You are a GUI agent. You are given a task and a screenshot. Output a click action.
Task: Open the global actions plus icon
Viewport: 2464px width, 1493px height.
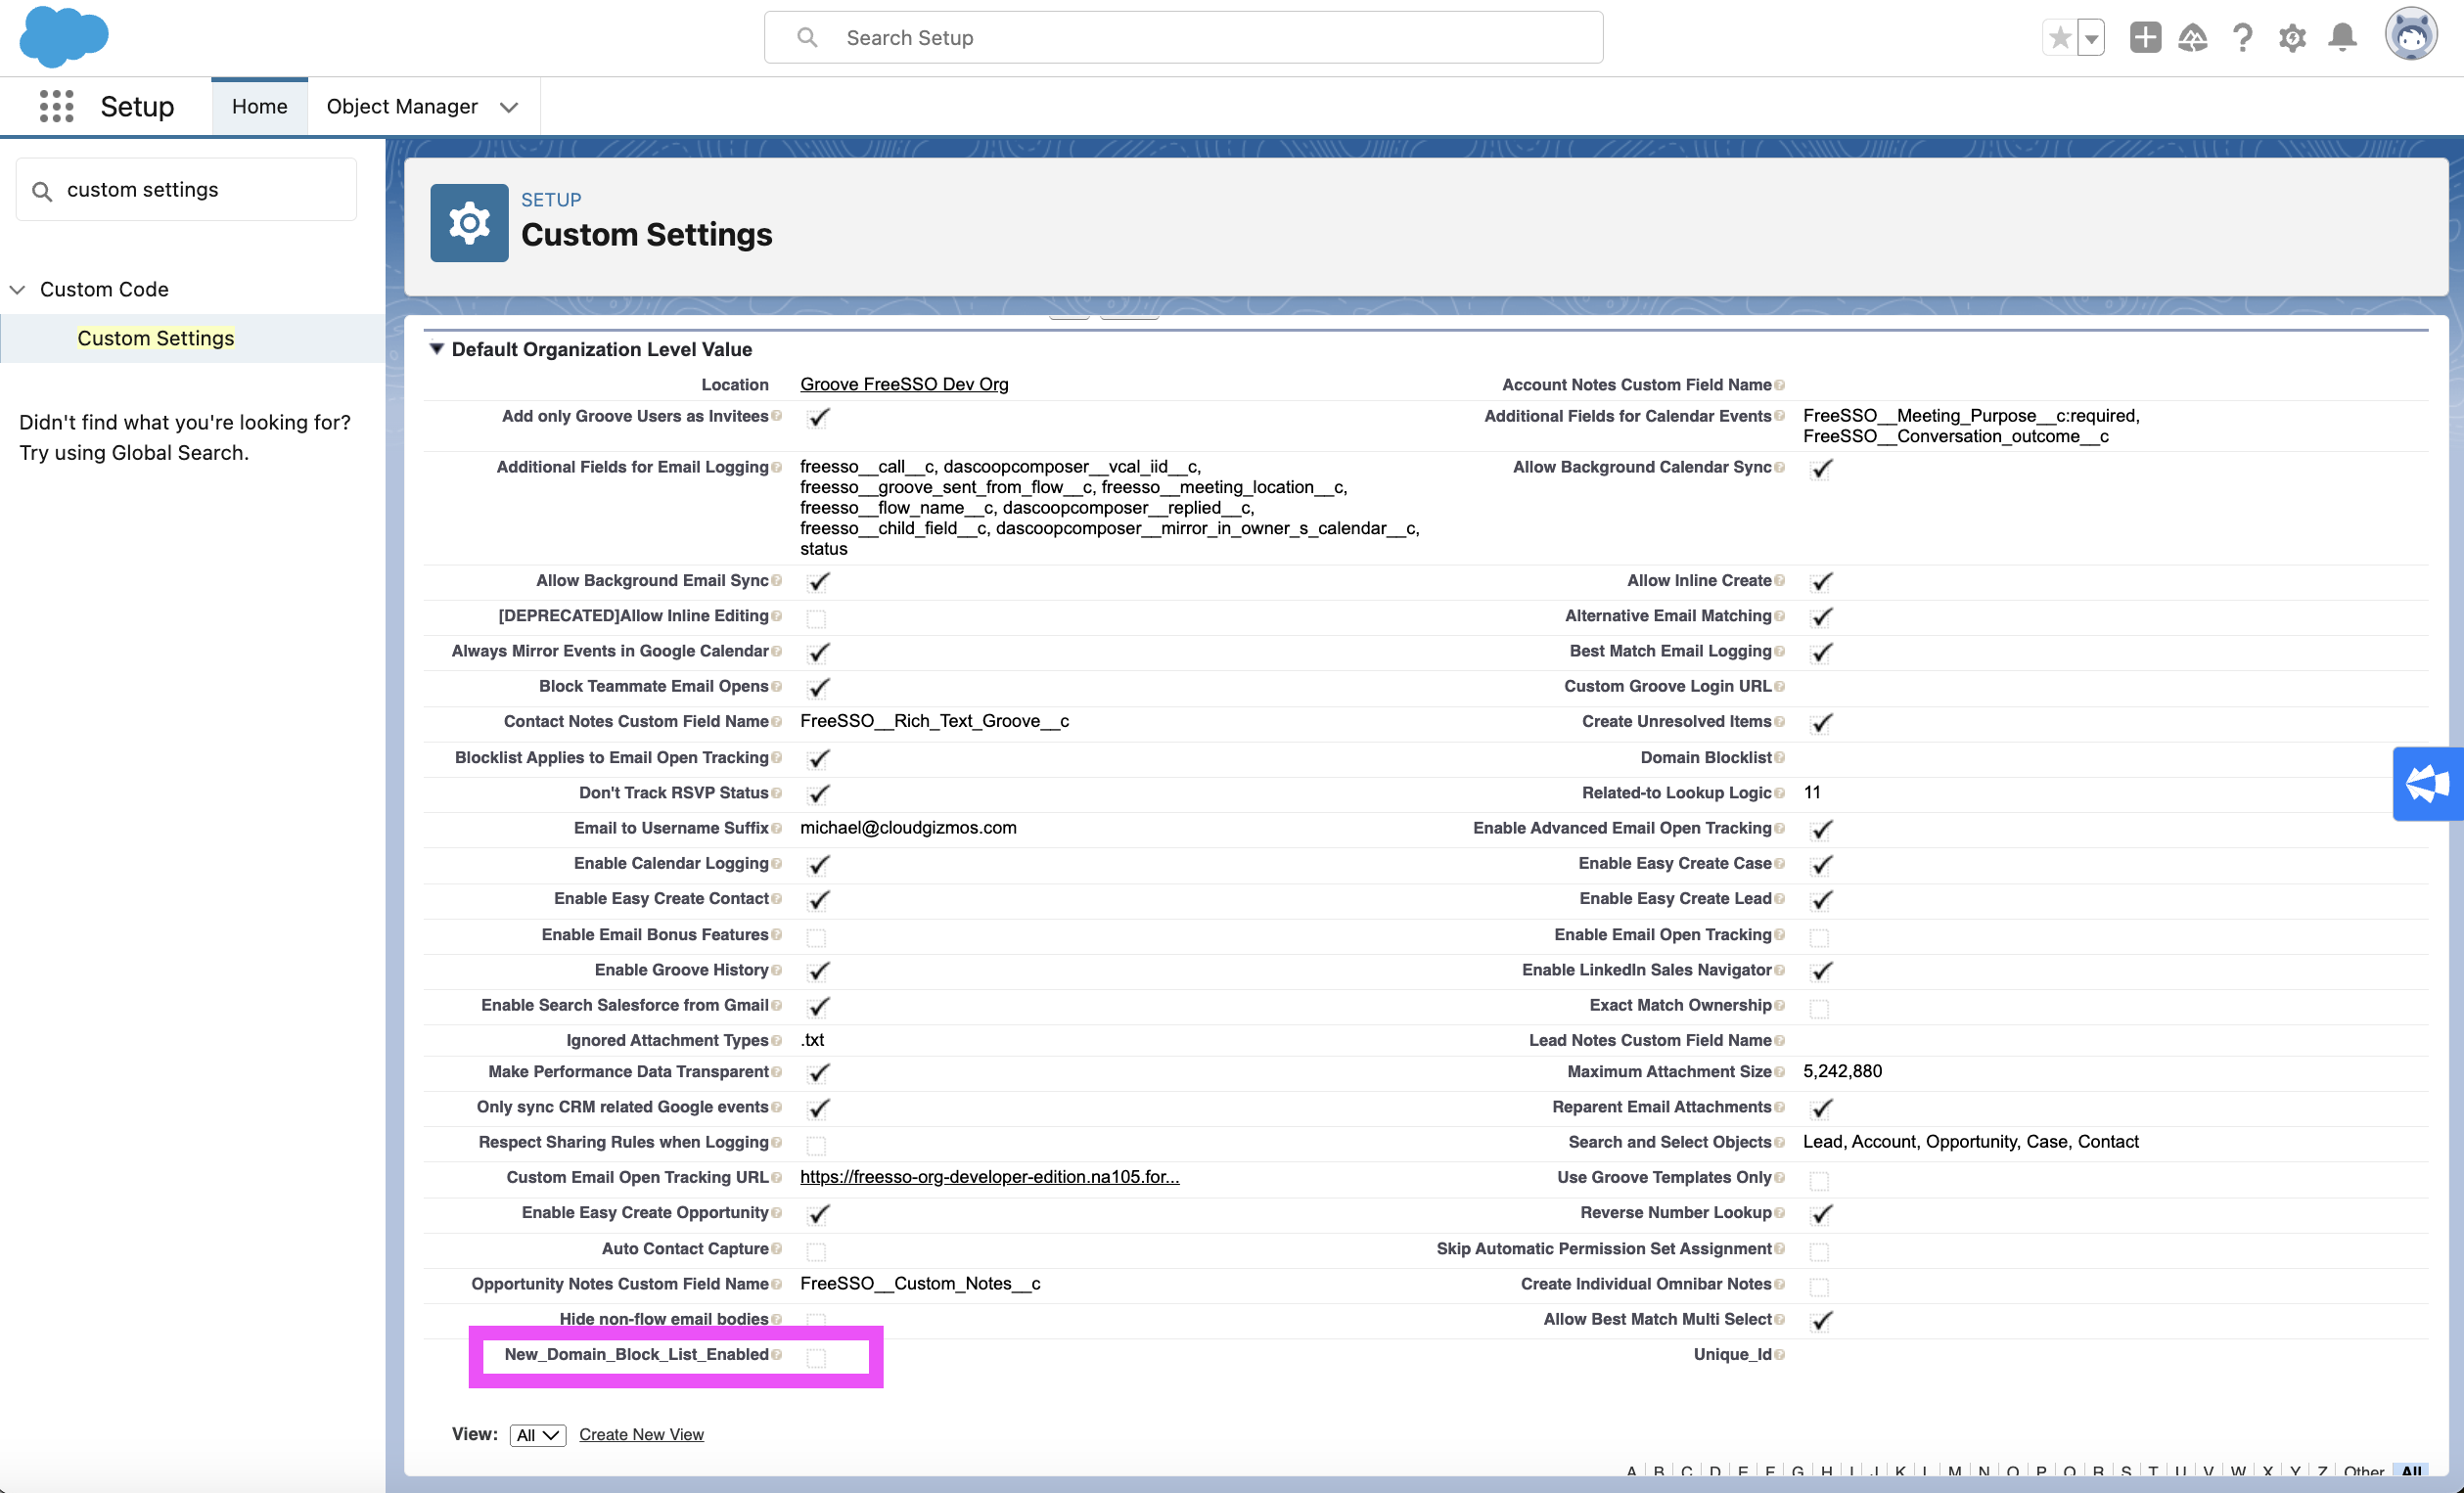click(x=2145, y=38)
